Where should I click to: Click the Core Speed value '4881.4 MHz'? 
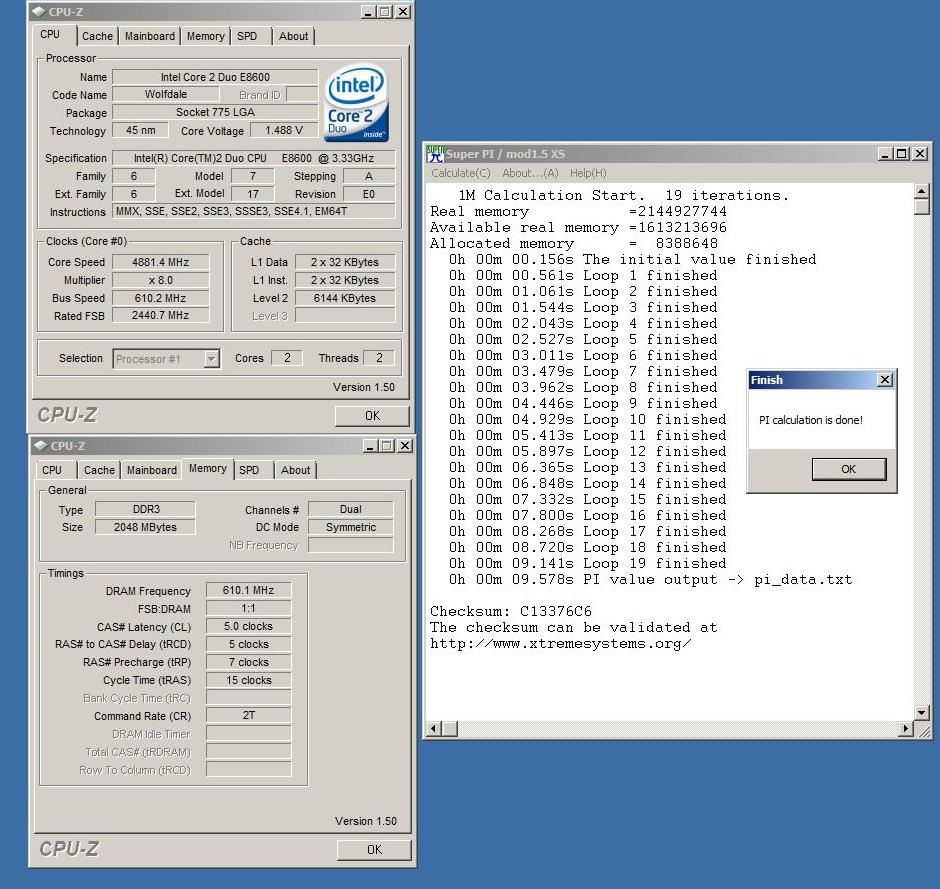tap(161, 262)
